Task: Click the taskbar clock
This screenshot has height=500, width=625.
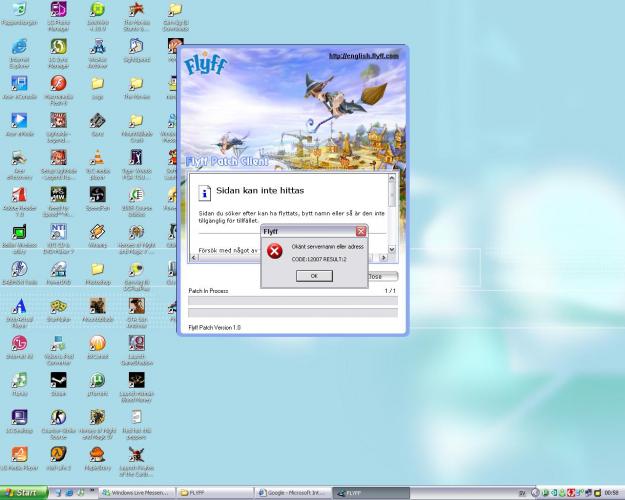Action: [x=611, y=493]
